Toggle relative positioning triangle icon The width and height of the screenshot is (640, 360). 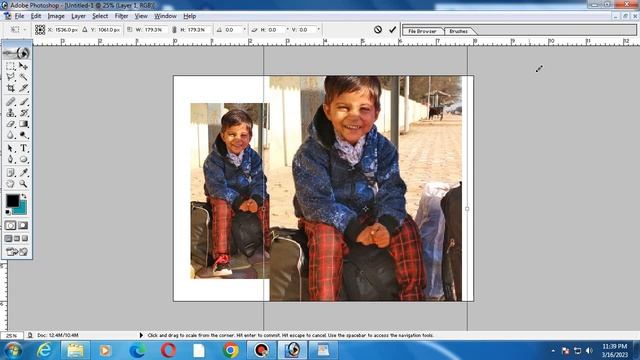[x=84, y=29]
